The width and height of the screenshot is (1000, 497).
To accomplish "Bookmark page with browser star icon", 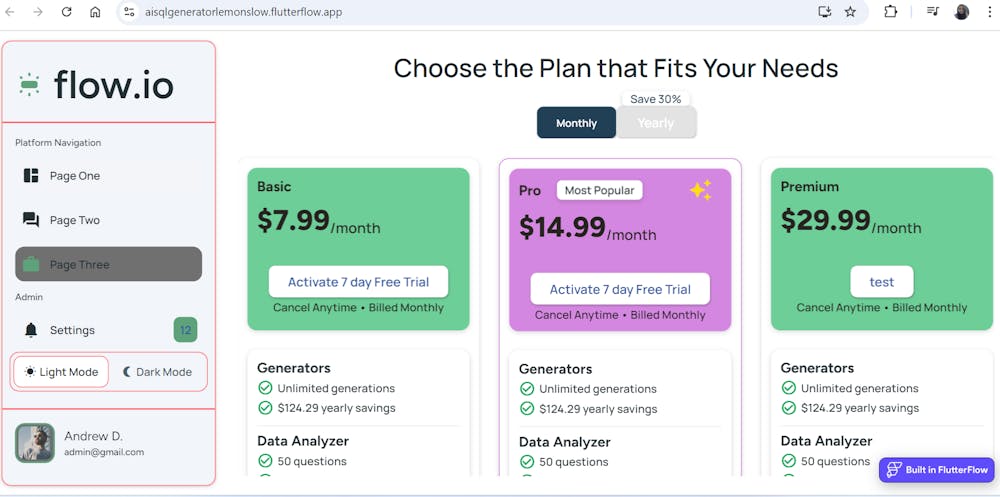I will [x=850, y=12].
